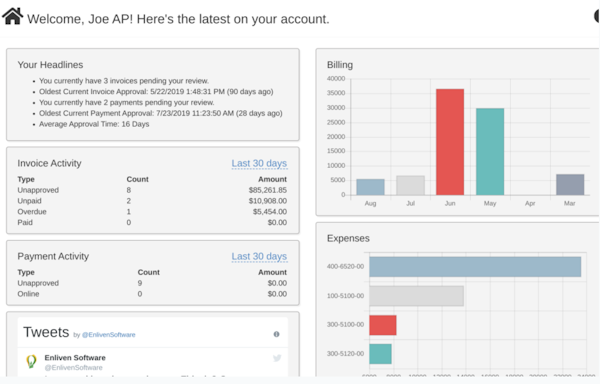The image size is (600, 384).
Task: Click the Overdue row in Invoice Activity
Action: (x=152, y=212)
